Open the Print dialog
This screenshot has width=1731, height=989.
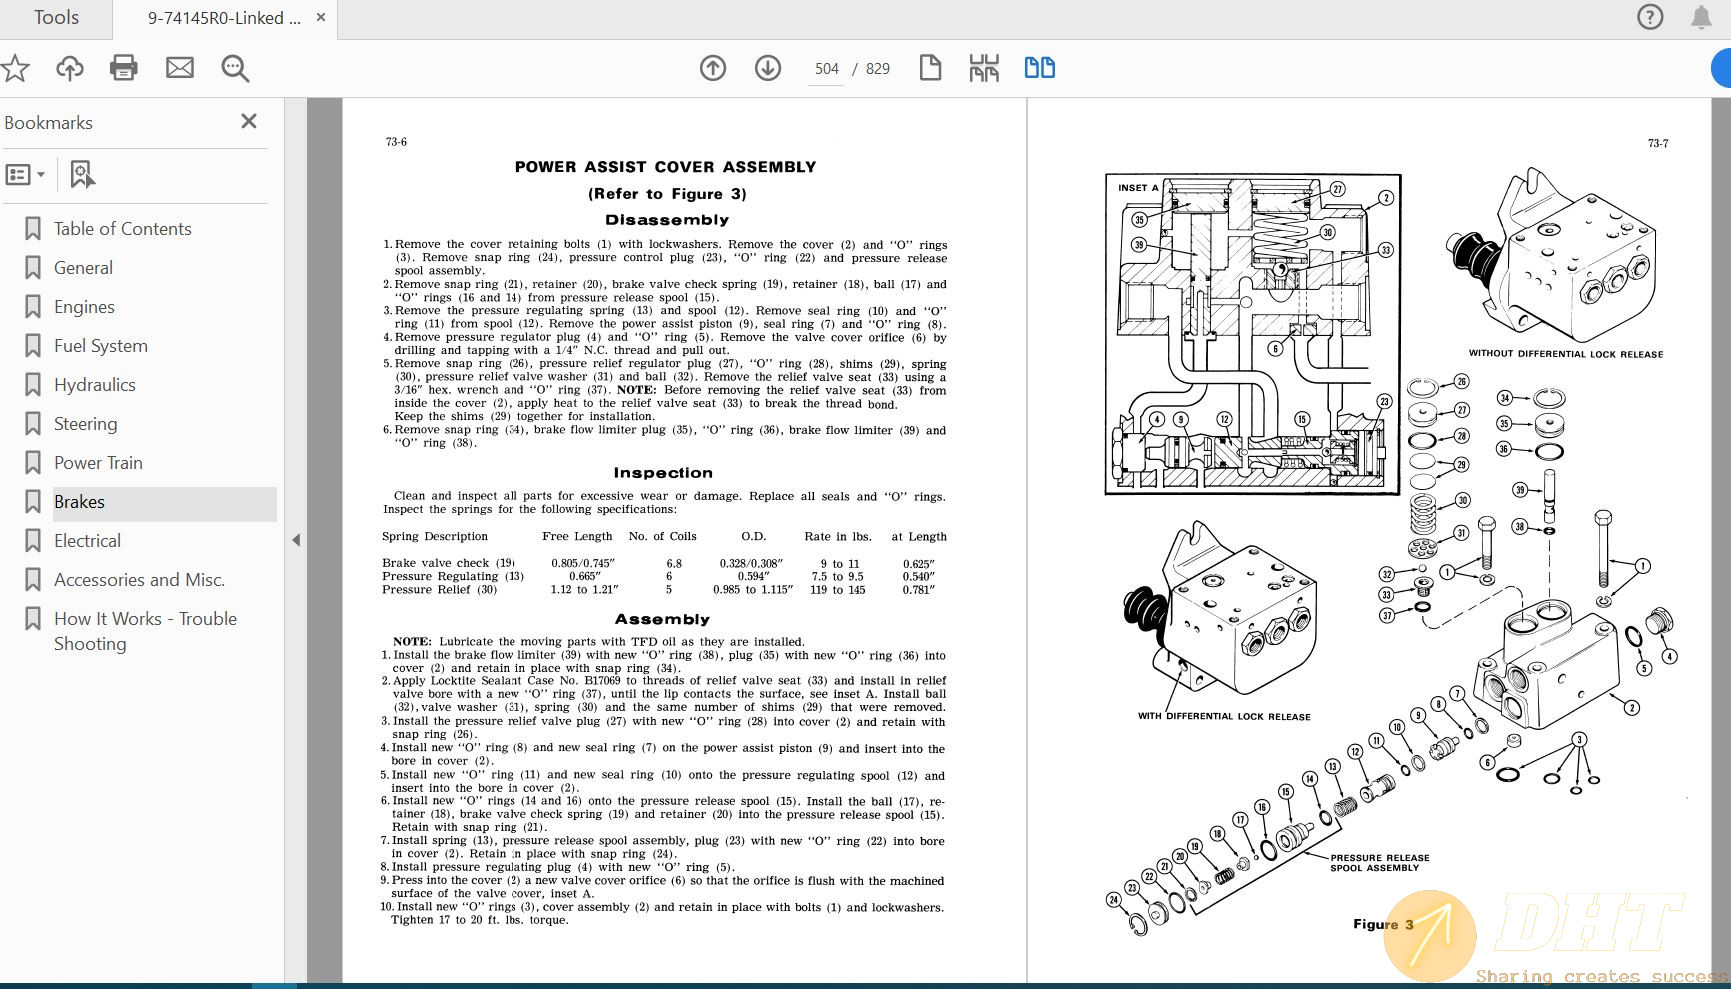123,68
